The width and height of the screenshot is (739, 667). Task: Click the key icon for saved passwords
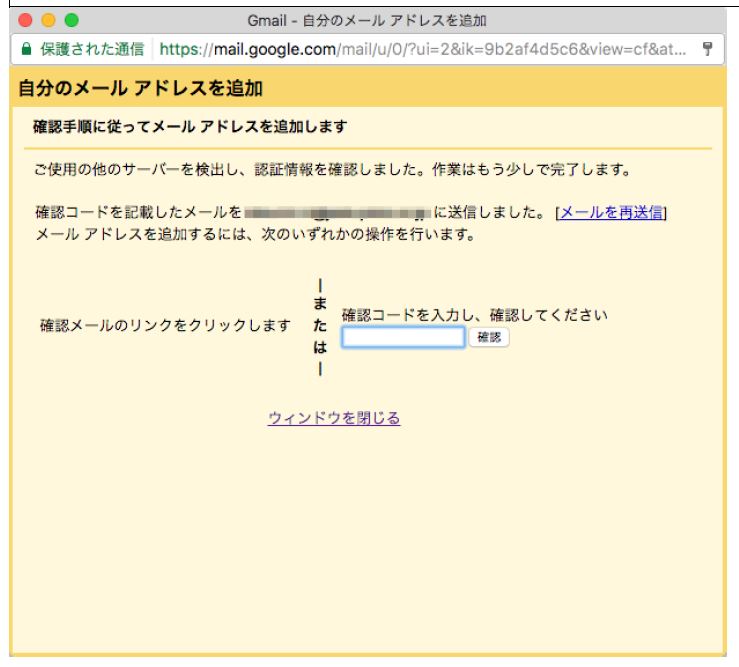click(707, 49)
